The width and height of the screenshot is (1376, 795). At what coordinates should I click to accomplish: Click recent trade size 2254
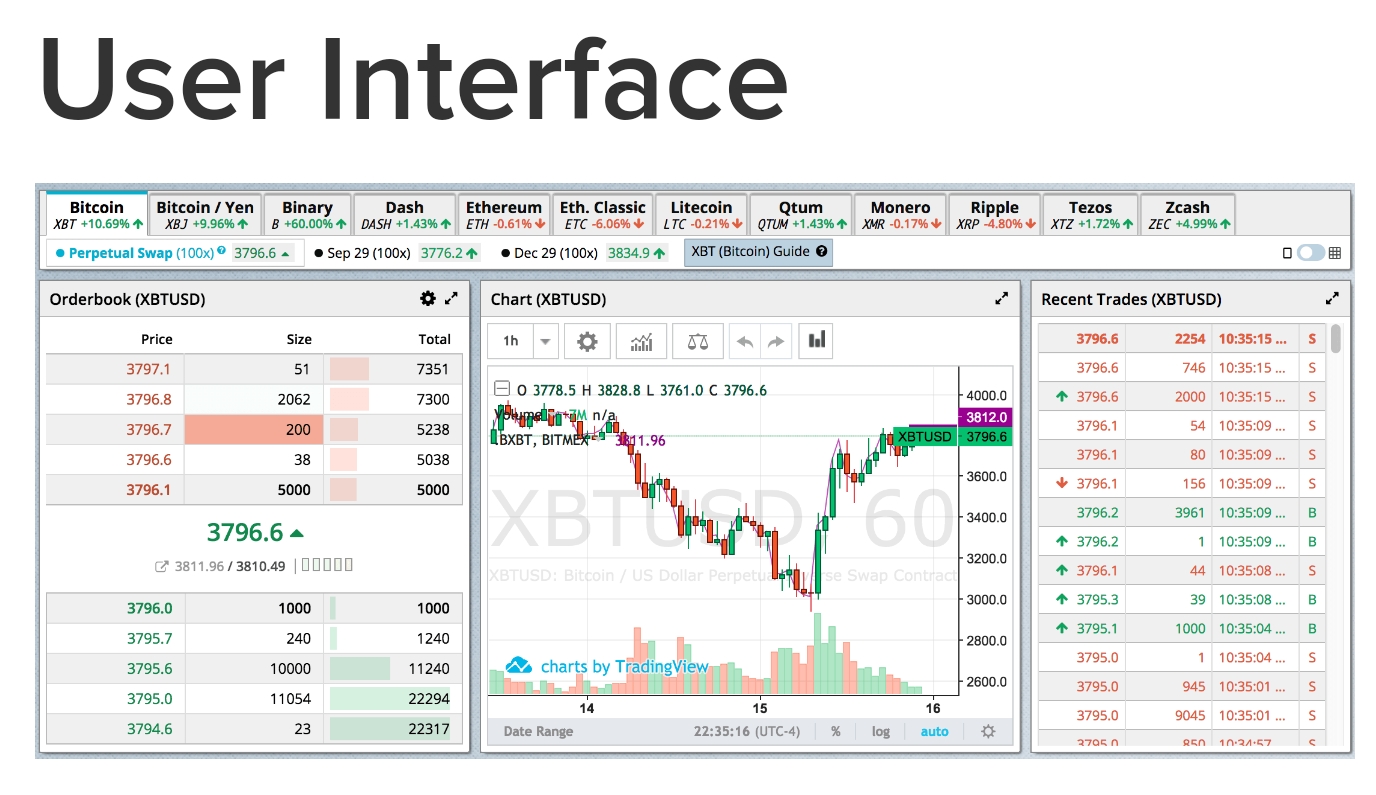1190,339
